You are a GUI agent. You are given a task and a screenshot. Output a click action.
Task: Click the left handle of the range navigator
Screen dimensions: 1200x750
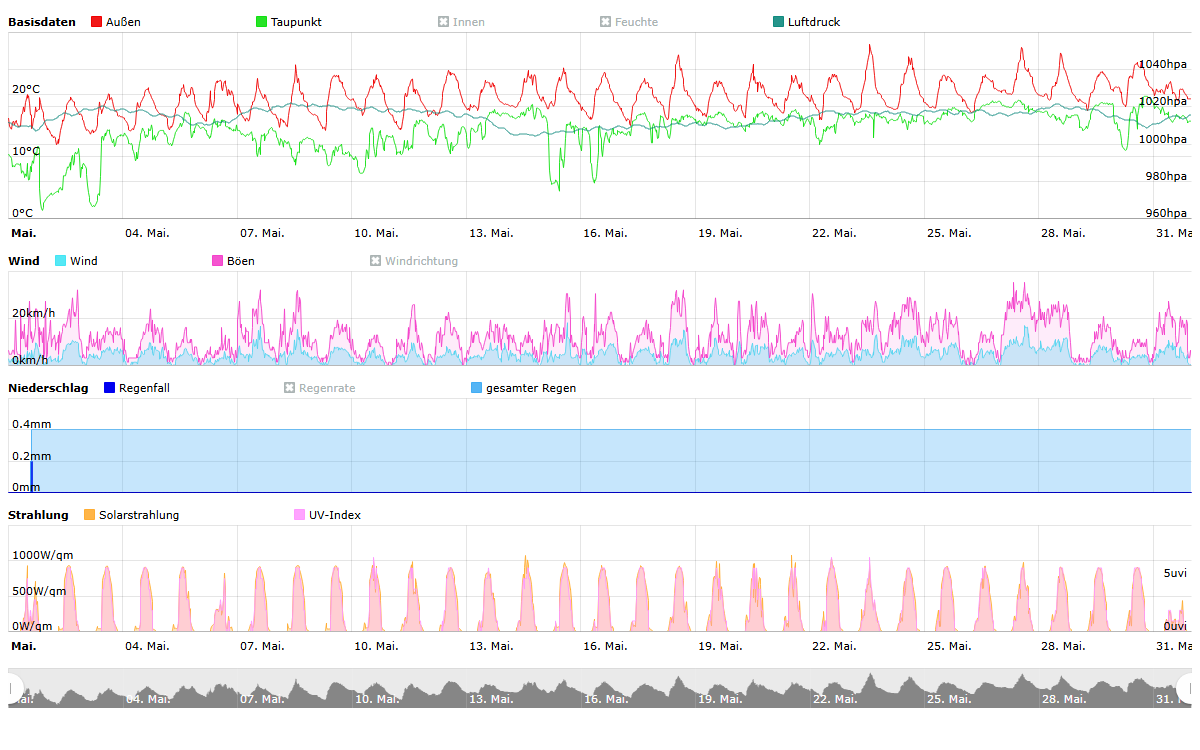[x=12, y=688]
